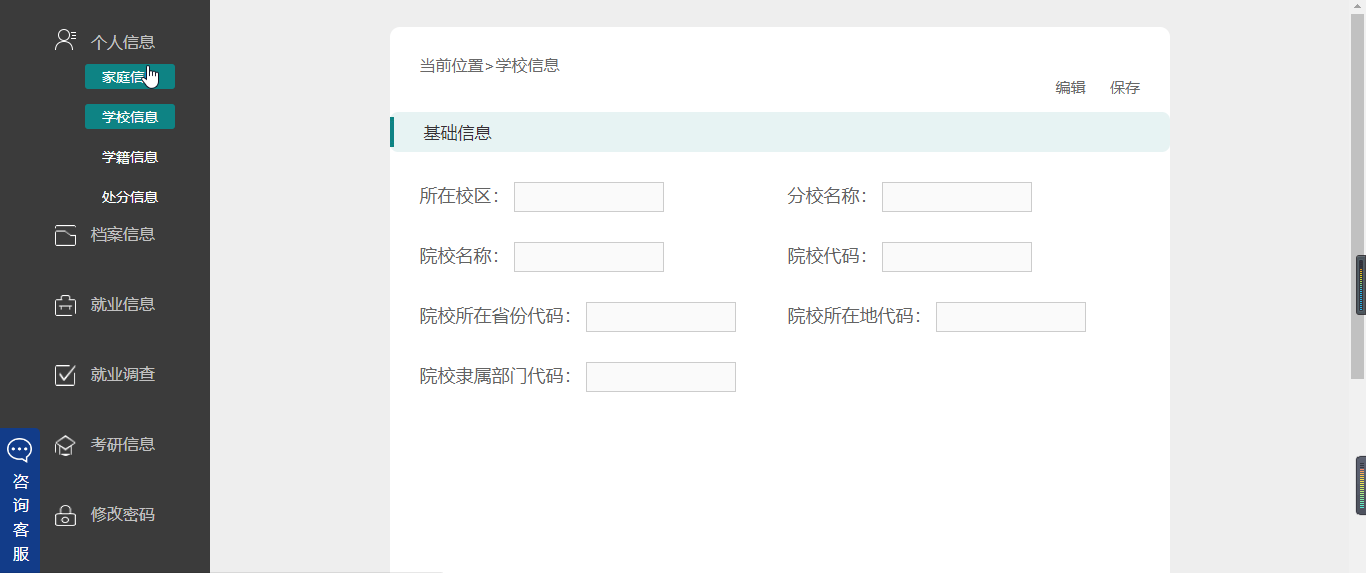Select the 院校代码 text field
1366x573 pixels.
coord(957,257)
